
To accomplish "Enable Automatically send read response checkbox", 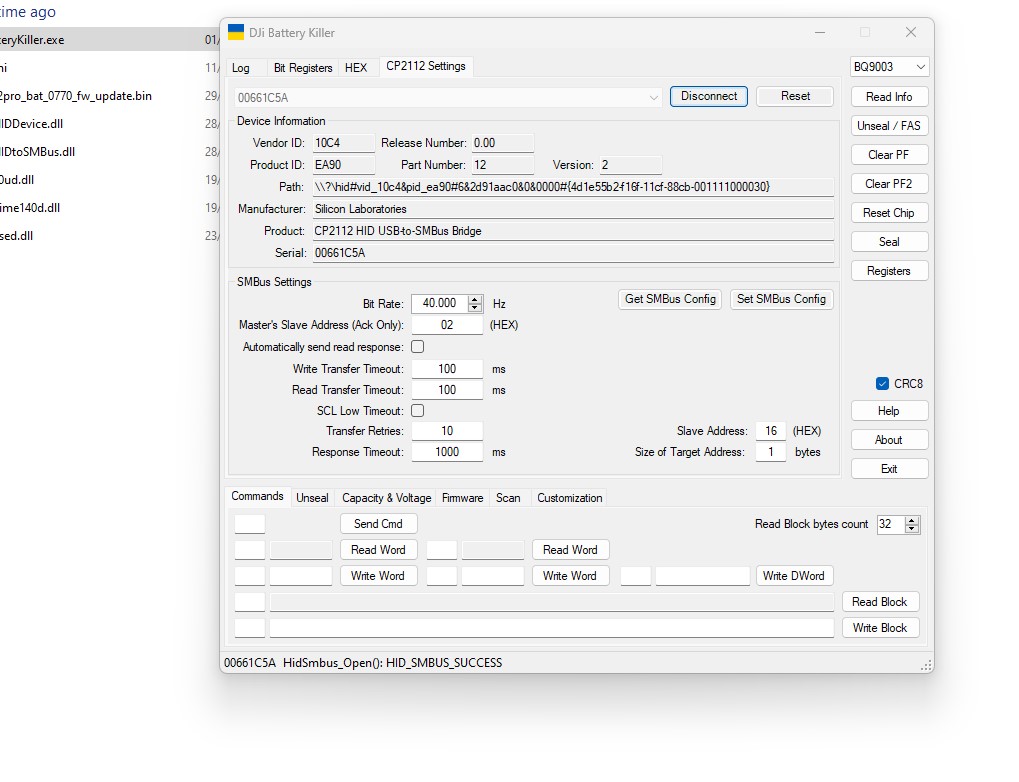I will click(418, 347).
